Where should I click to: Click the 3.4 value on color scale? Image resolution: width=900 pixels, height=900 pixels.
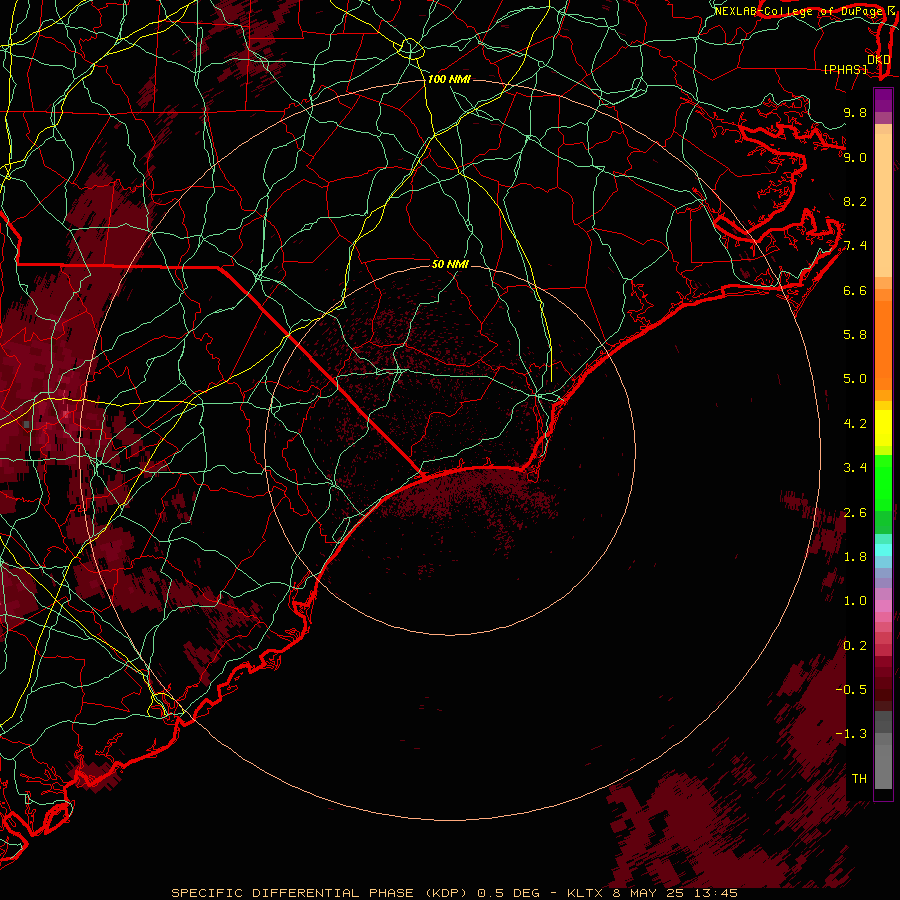pos(855,468)
